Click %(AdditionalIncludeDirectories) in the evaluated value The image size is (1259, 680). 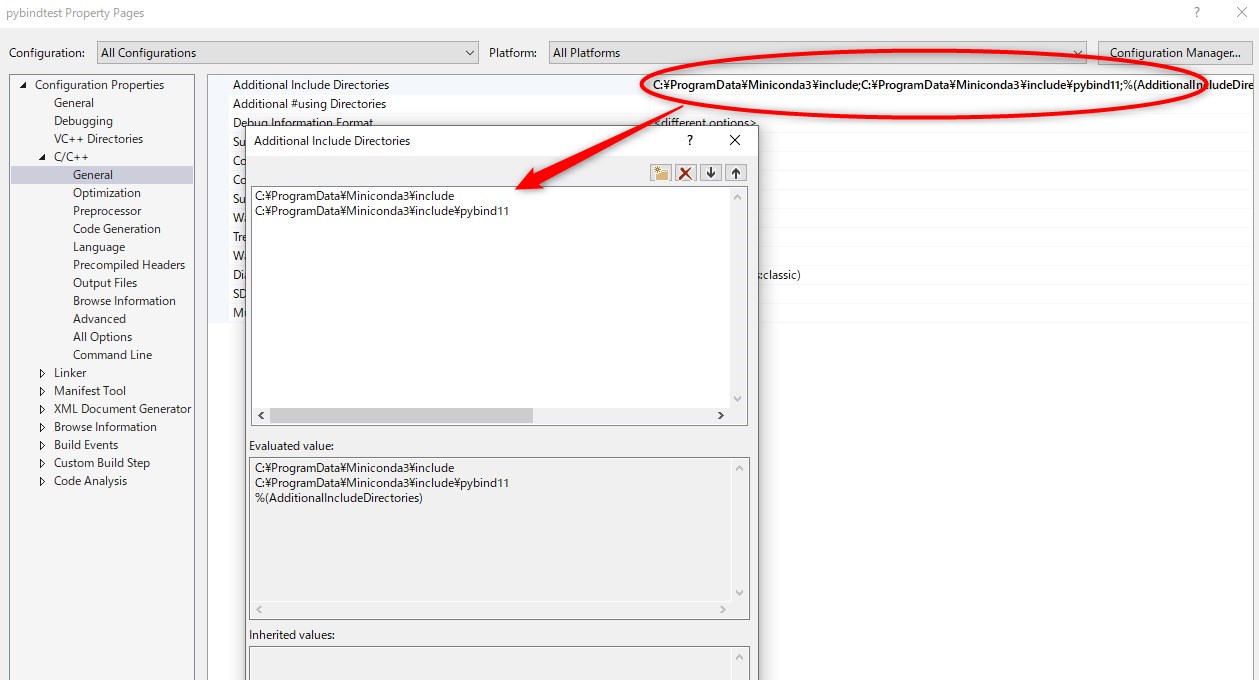pos(339,498)
